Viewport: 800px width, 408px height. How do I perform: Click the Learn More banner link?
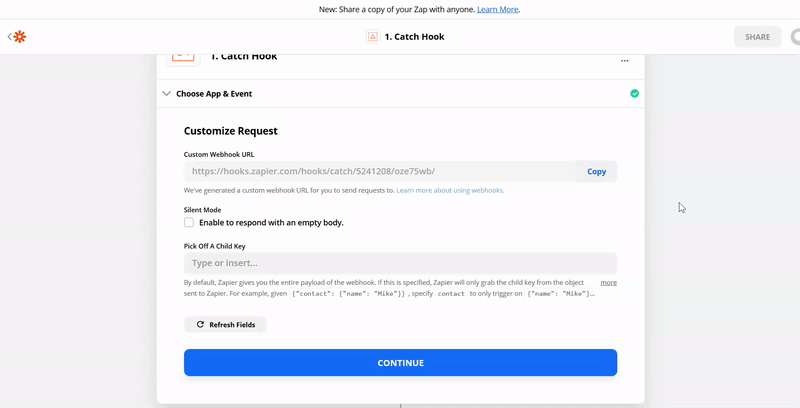click(x=498, y=9)
